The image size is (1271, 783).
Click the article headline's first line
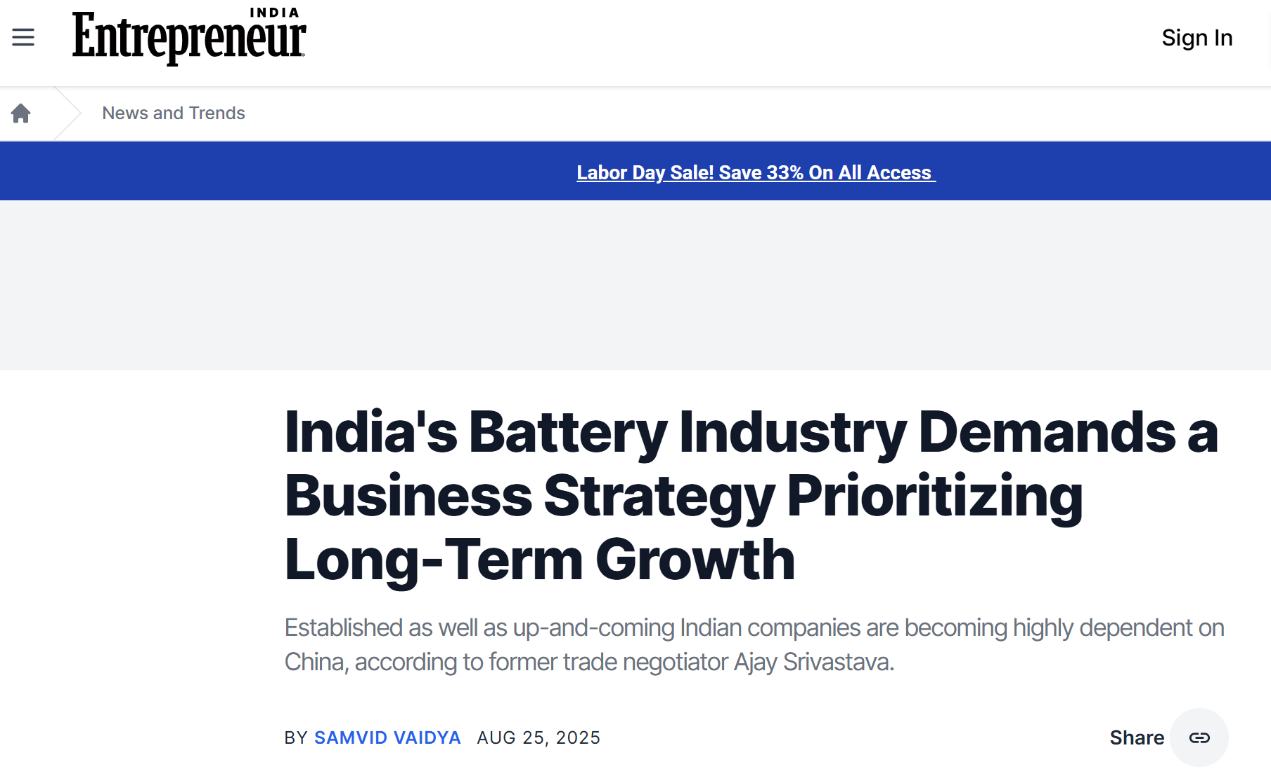(751, 433)
